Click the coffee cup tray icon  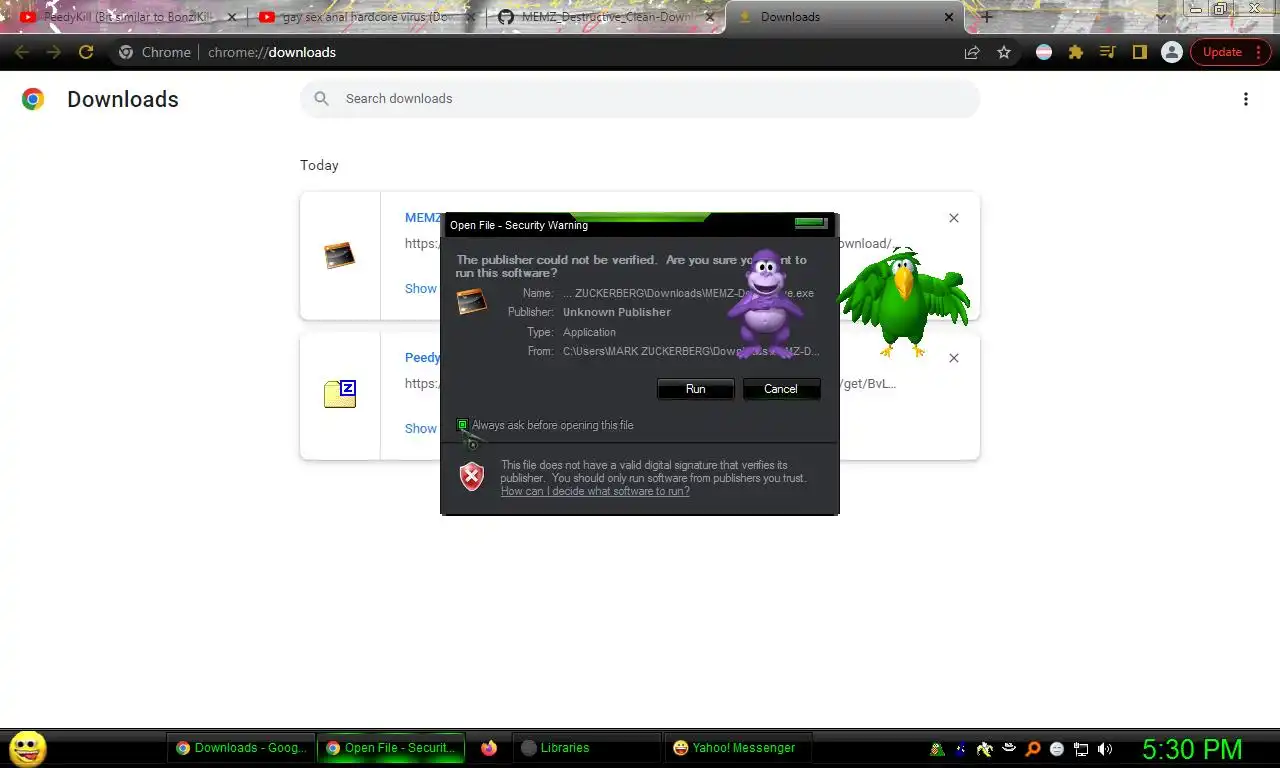[1009, 749]
